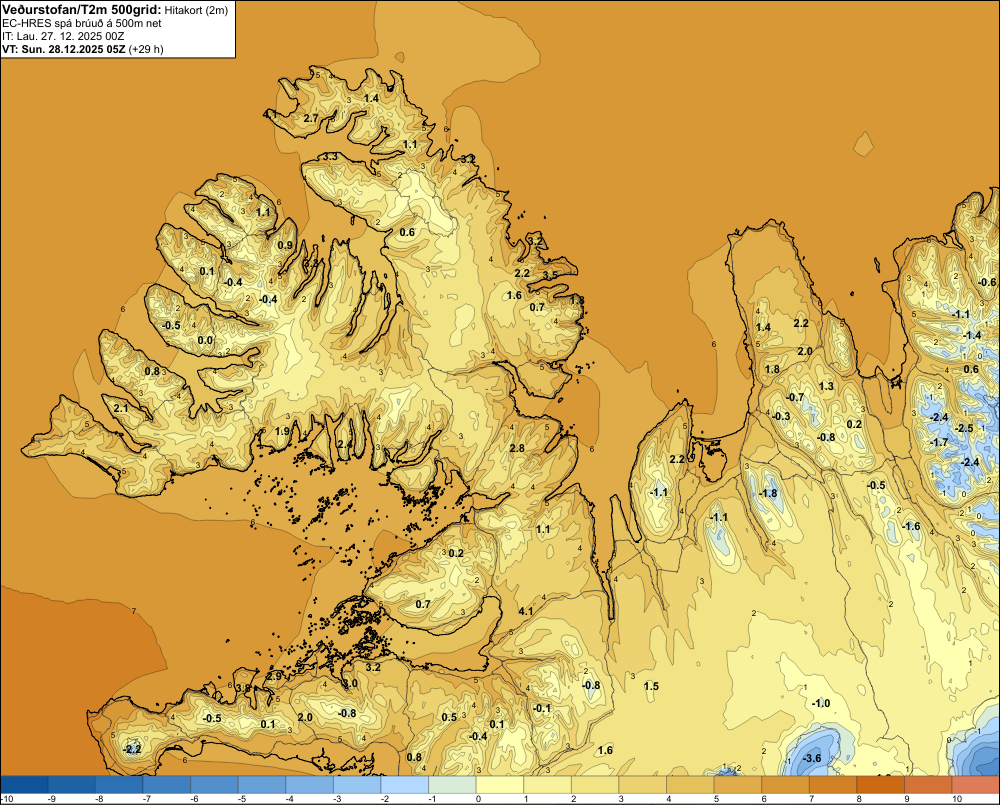Select the line 'EC-HRES spá brúuð á 500m net'
Image resolution: width=1000 pixels, height=805 pixels.
click(82, 23)
